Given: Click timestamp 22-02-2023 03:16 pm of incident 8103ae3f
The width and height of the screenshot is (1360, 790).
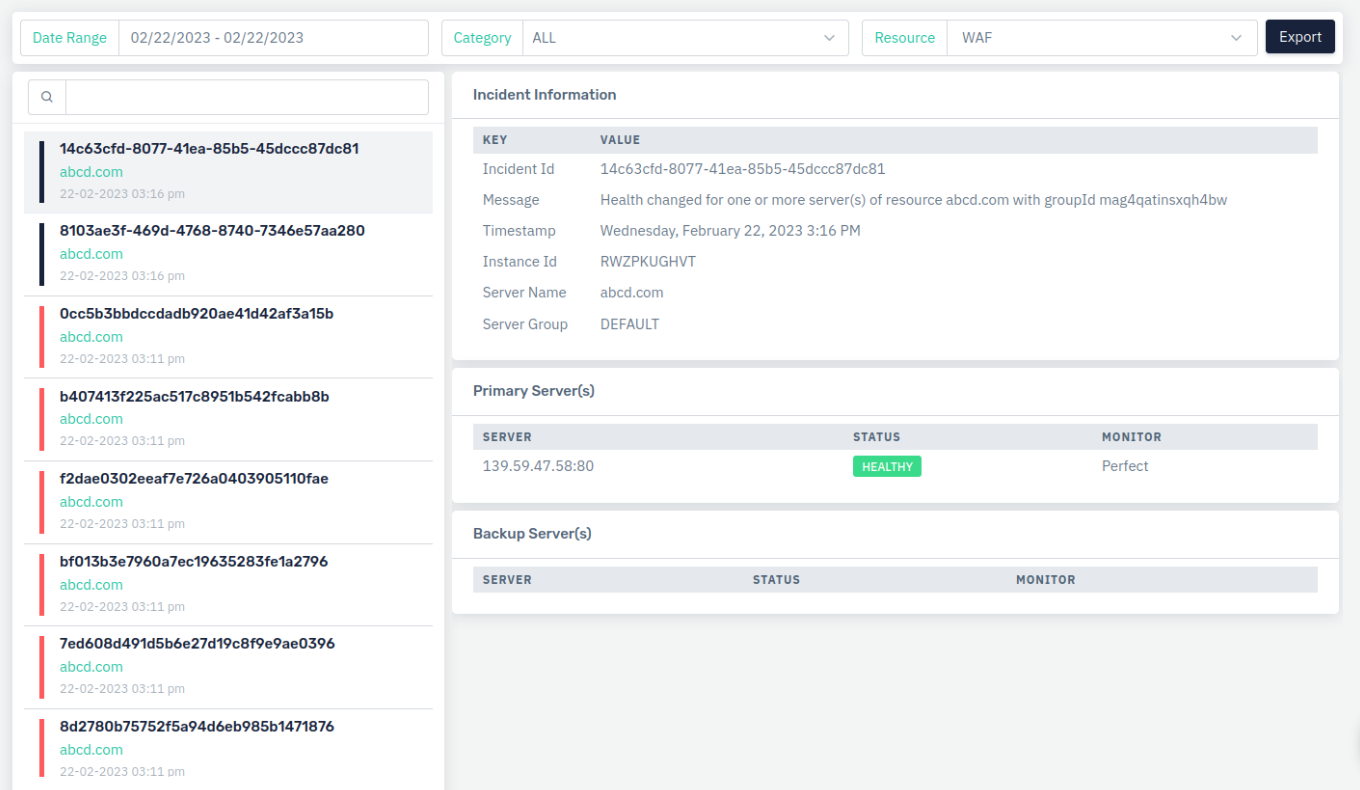Looking at the screenshot, I should click(122, 276).
